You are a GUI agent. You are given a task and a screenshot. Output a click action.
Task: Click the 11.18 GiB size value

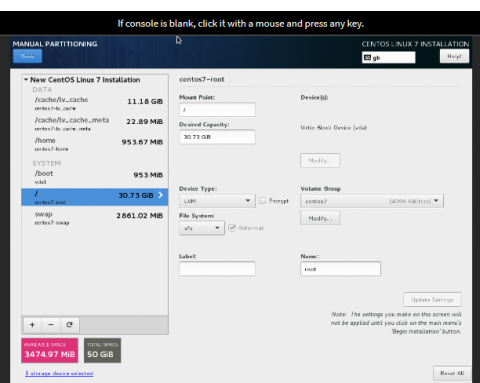click(x=145, y=101)
